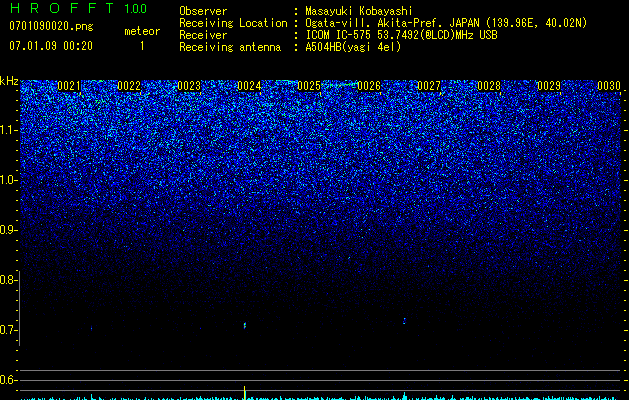Click the 0.9 kHz axis tick label

(8, 230)
